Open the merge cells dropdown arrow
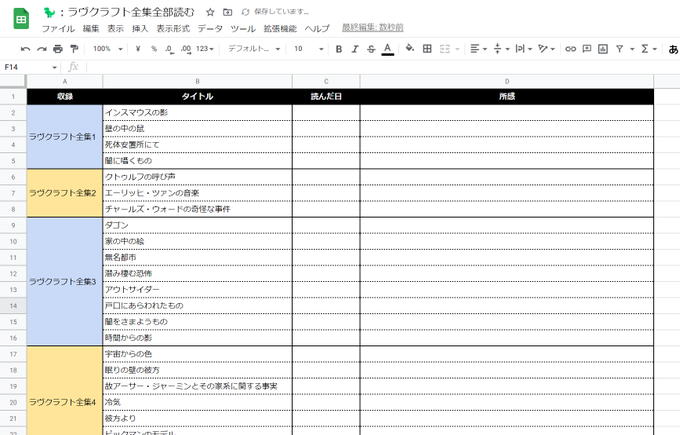Viewport: 680px width, 435px height. [x=457, y=49]
